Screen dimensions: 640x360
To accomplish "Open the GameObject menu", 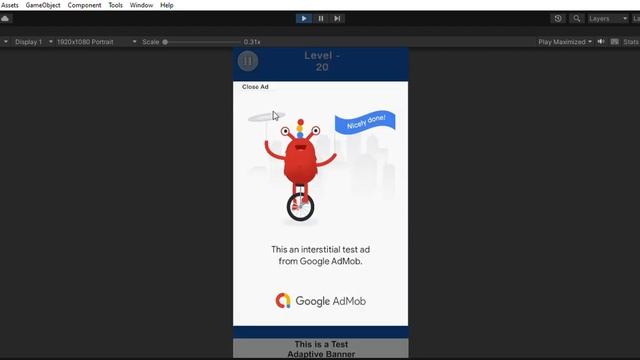I will (43, 5).
